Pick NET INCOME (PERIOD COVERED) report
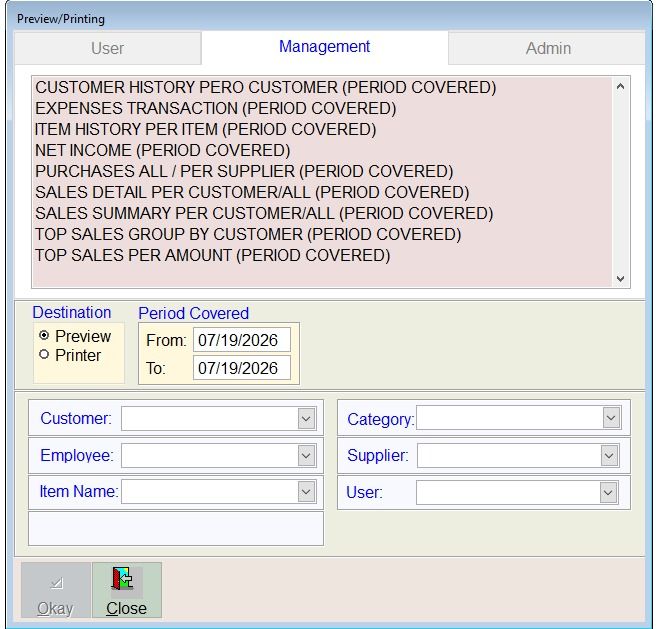The height and width of the screenshot is (629, 663). [x=162, y=150]
